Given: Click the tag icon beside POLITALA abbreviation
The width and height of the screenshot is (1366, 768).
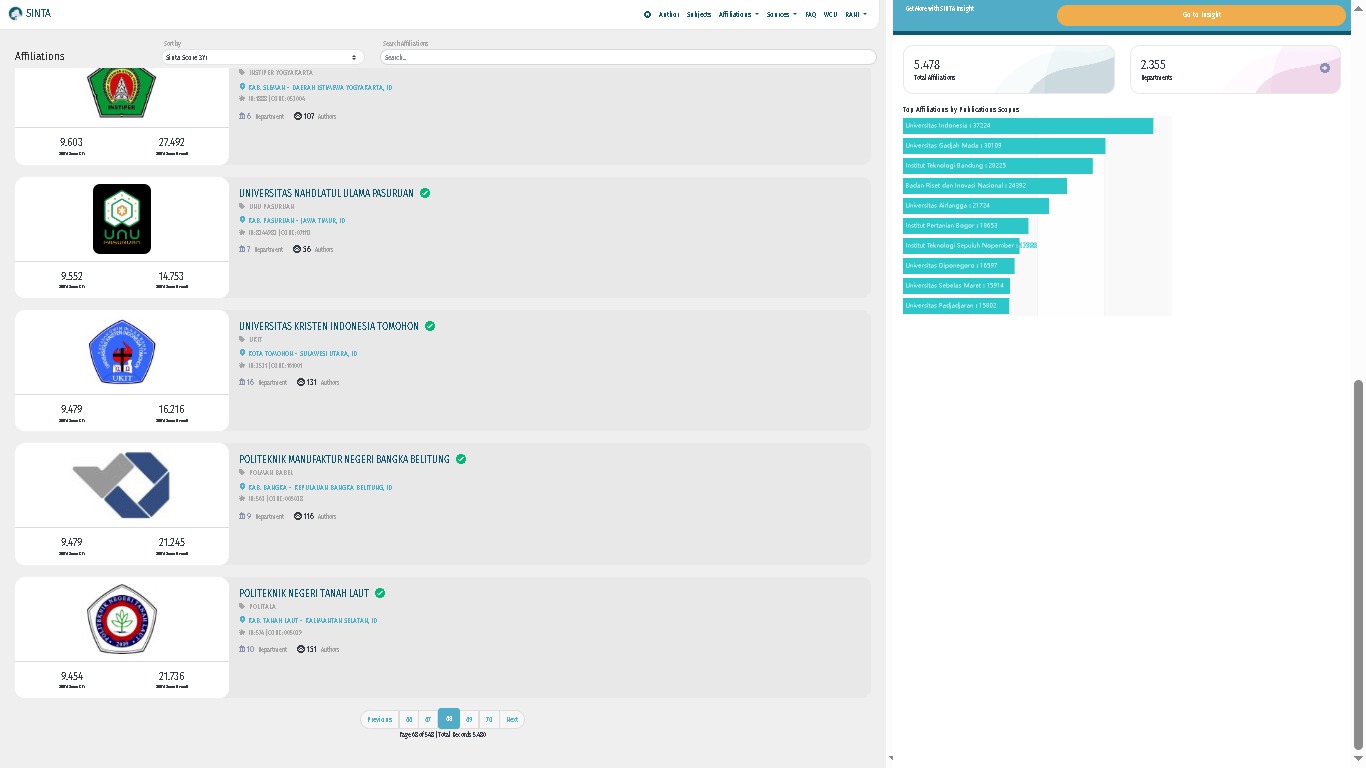Looking at the screenshot, I should (242, 606).
